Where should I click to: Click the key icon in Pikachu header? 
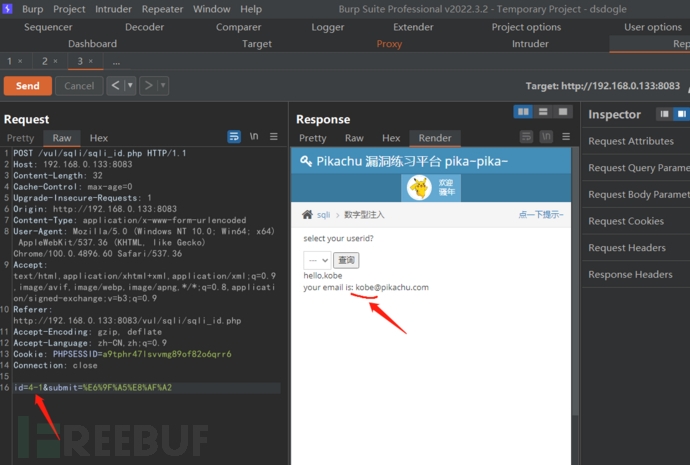306,161
